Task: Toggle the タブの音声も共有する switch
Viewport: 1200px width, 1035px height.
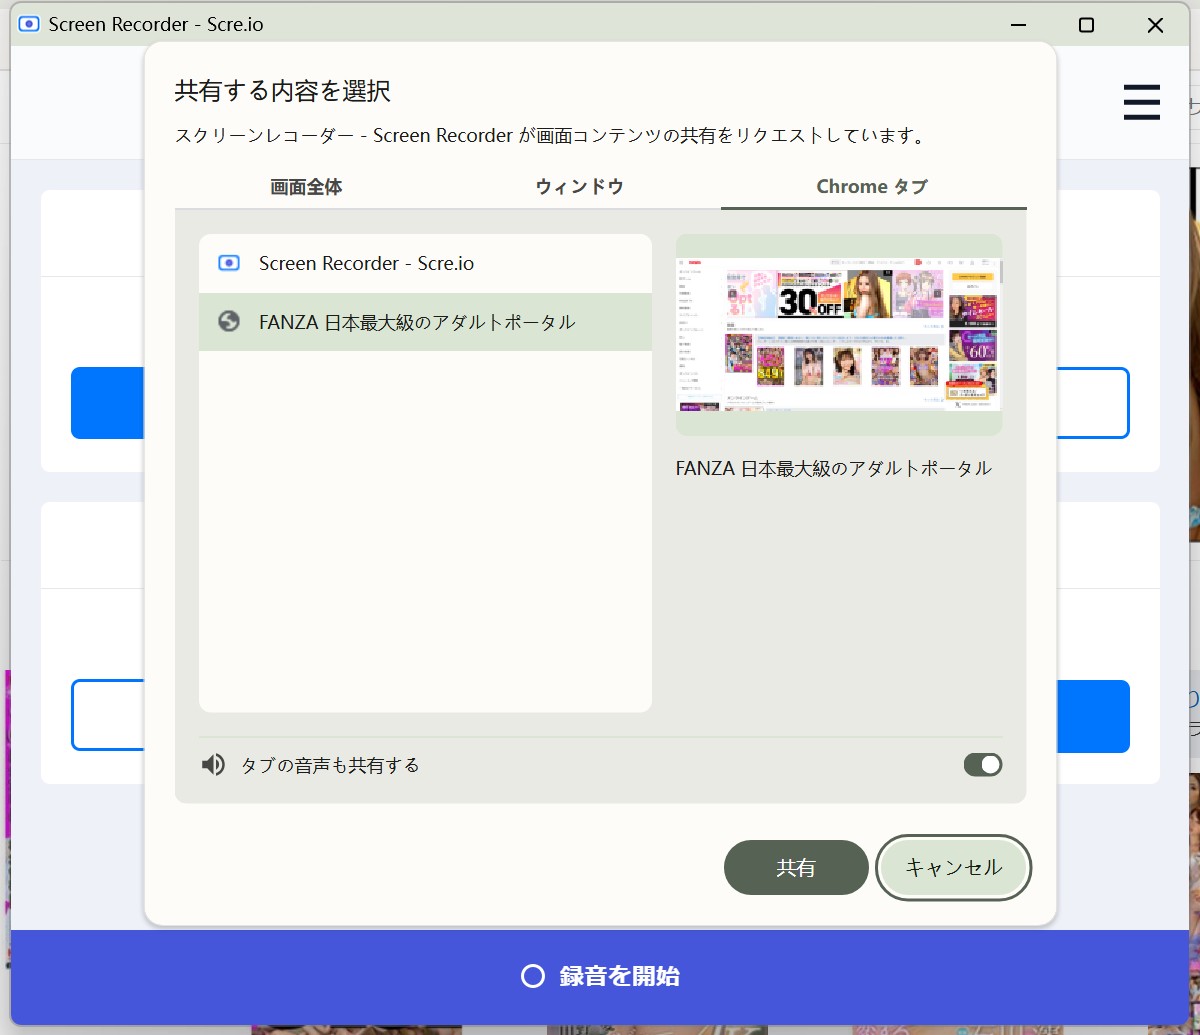Action: (x=982, y=765)
